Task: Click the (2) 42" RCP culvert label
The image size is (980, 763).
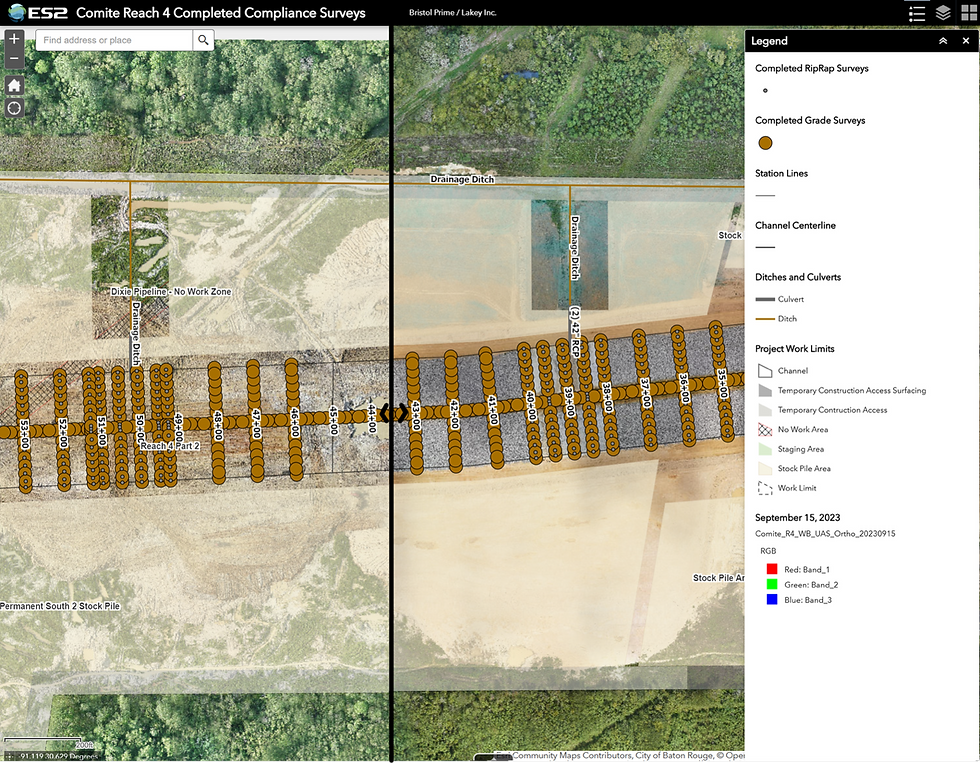Action: coord(575,332)
